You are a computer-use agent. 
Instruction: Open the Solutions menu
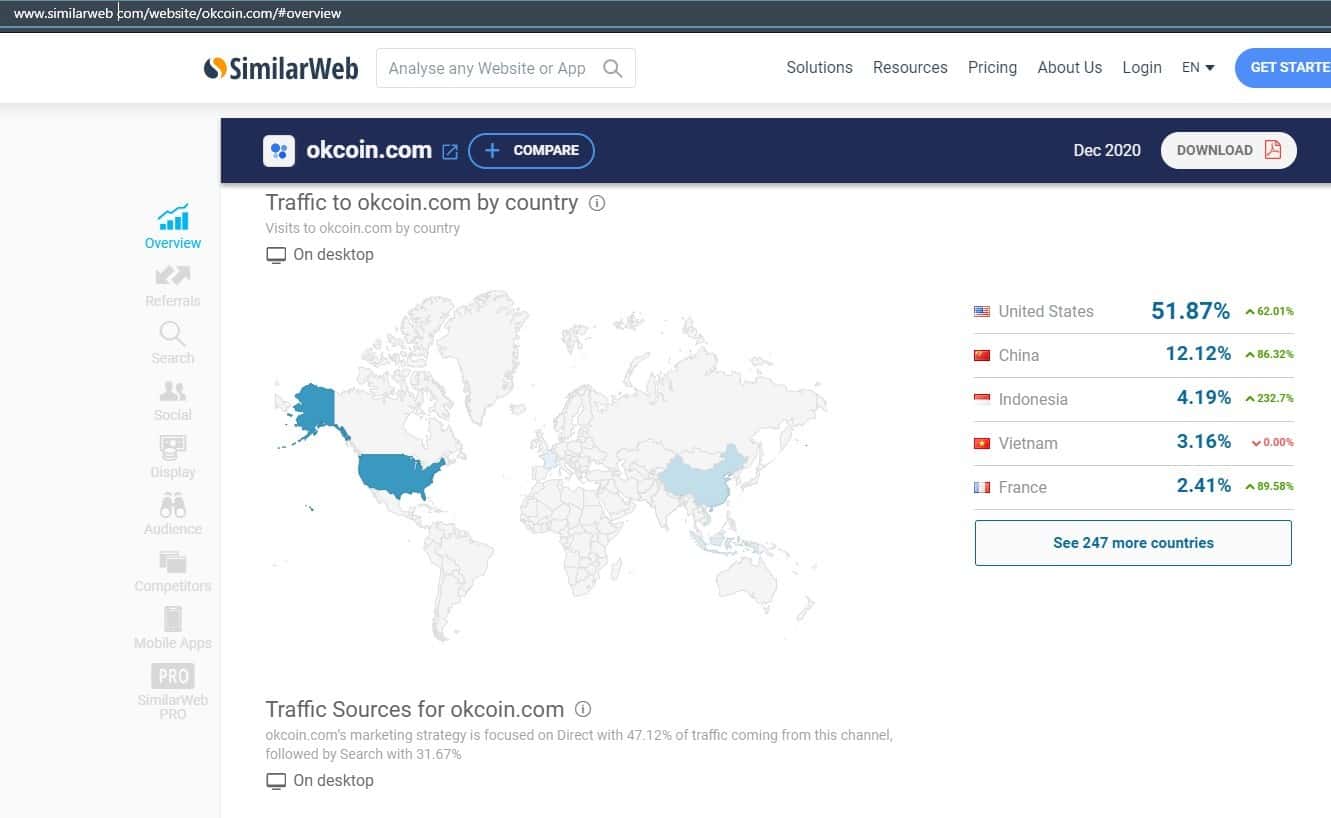[819, 68]
